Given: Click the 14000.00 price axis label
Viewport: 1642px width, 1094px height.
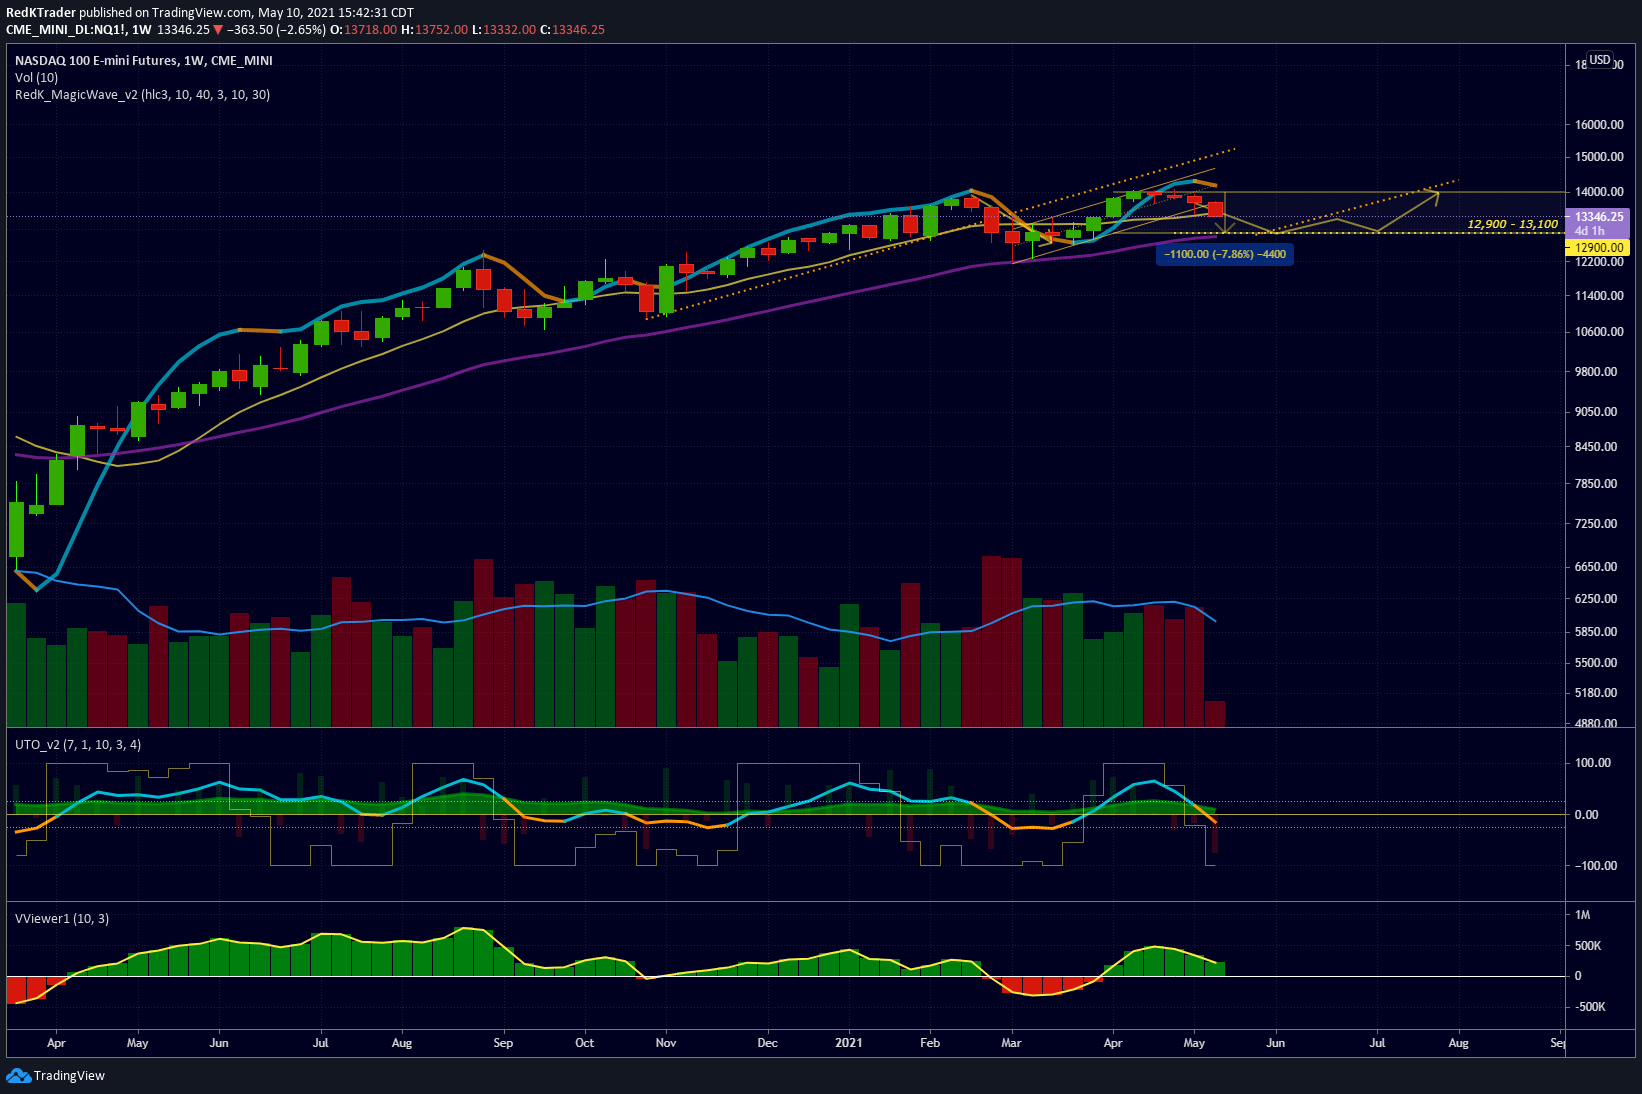Looking at the screenshot, I should [x=1599, y=192].
